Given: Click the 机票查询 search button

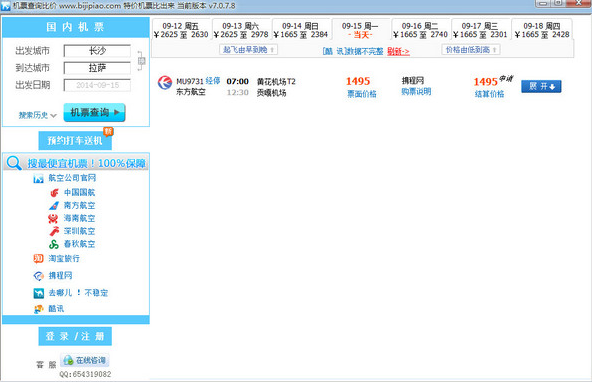Looking at the screenshot, I should (x=94, y=112).
